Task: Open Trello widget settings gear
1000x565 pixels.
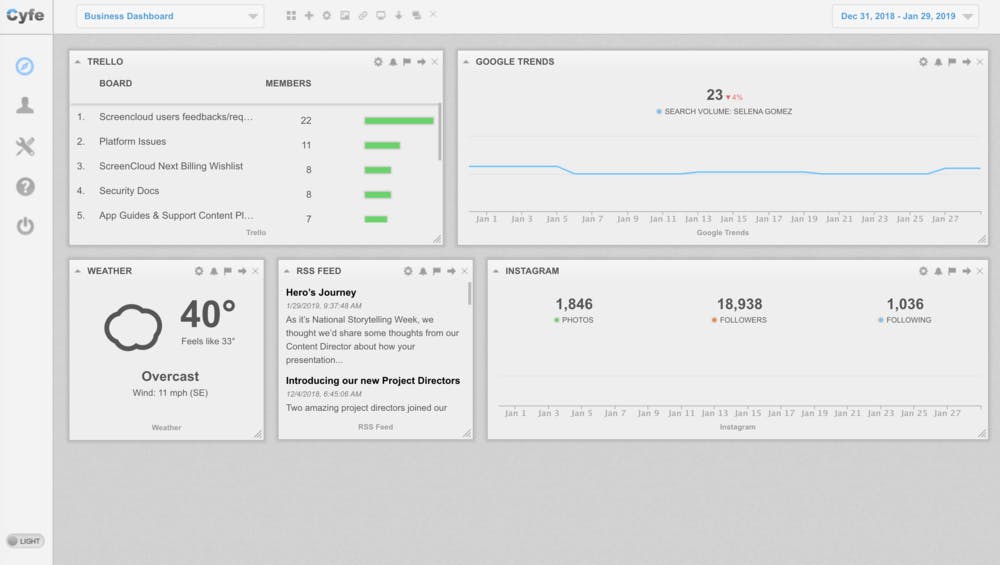Action: [x=378, y=62]
